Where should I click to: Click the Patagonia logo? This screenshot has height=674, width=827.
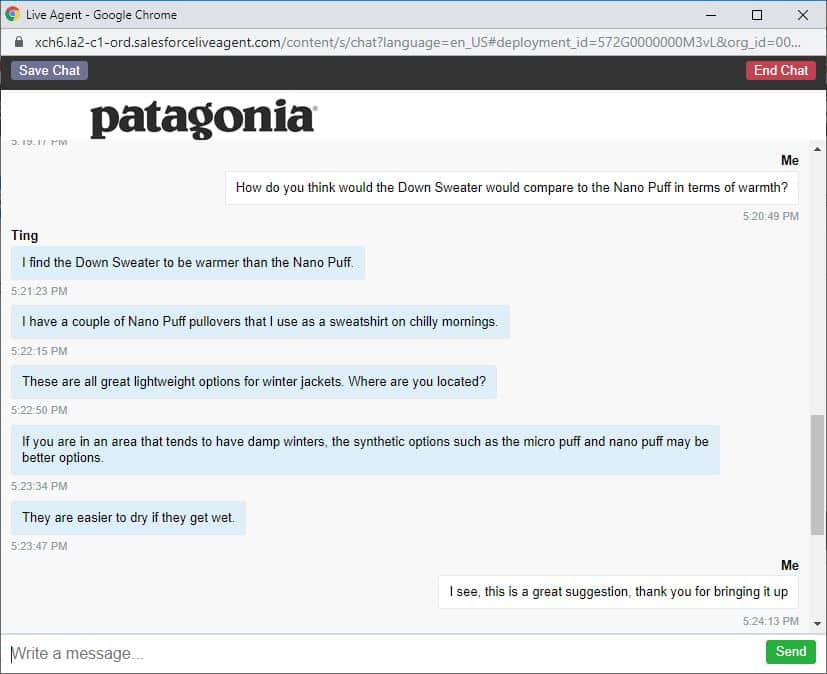pyautogui.click(x=204, y=118)
